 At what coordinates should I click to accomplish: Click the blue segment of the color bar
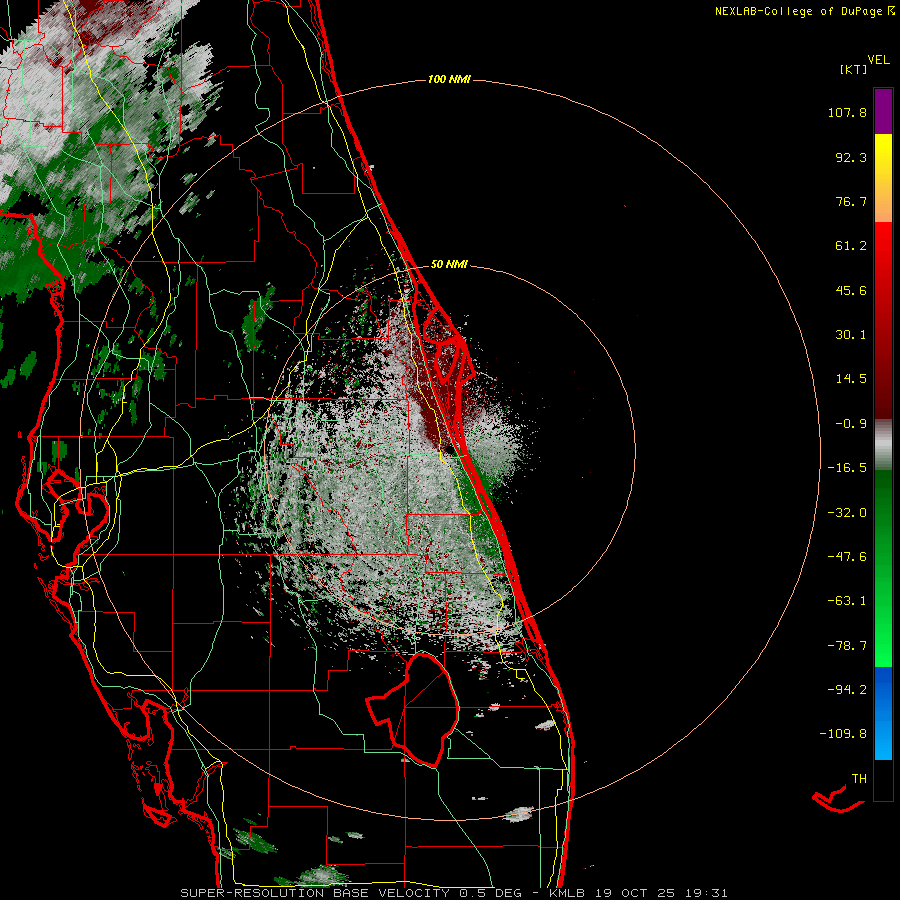[x=883, y=713]
